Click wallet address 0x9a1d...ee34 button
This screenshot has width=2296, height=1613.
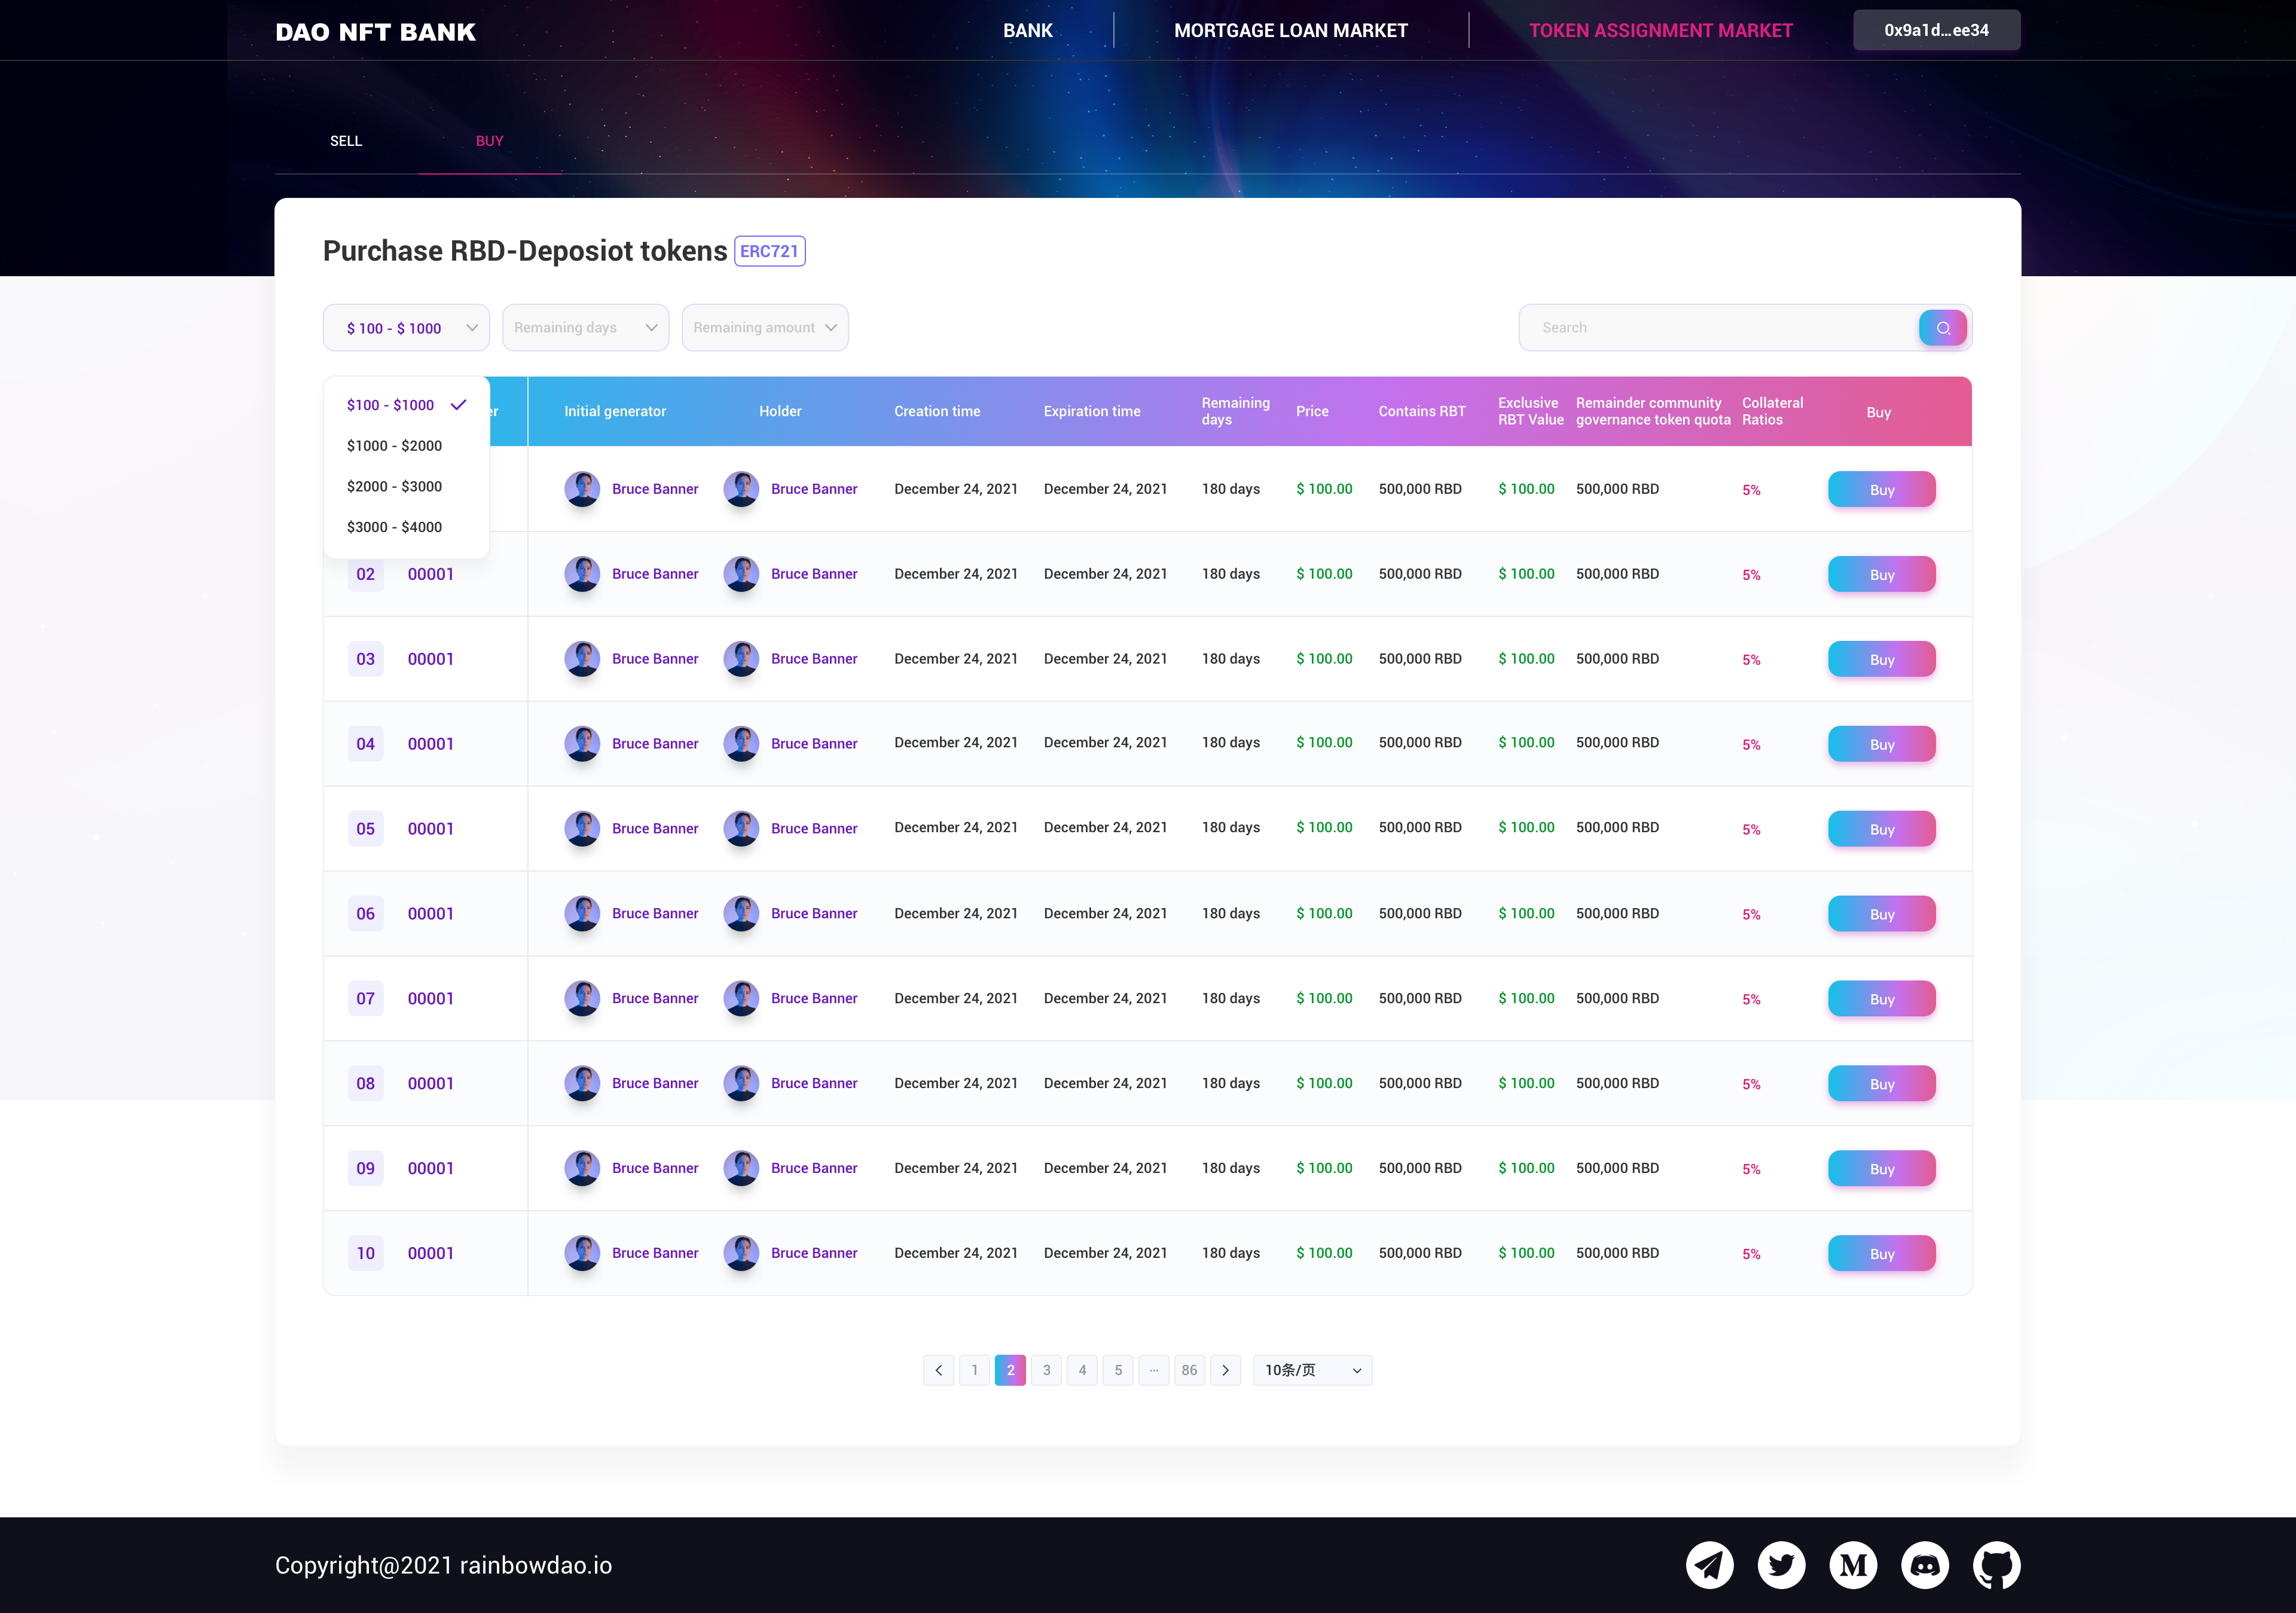click(x=1936, y=31)
